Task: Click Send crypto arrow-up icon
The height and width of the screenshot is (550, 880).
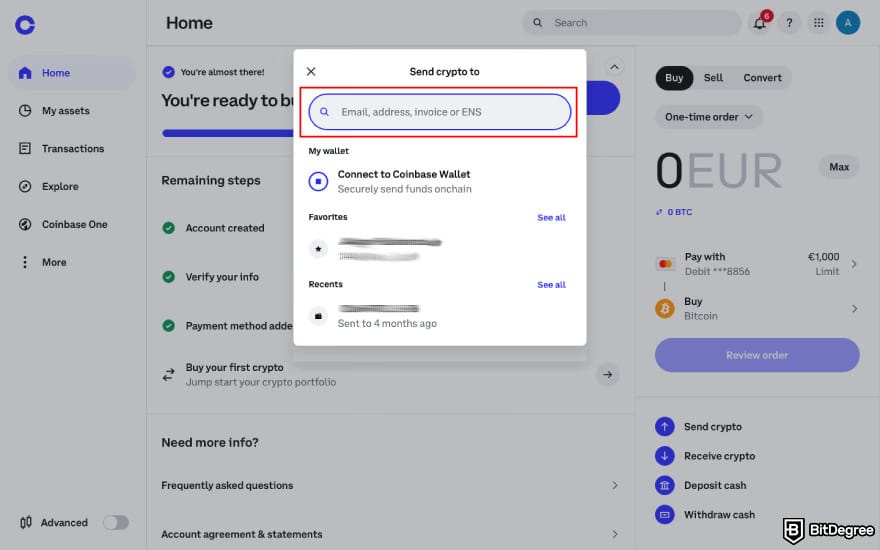Action: pyautogui.click(x=664, y=427)
